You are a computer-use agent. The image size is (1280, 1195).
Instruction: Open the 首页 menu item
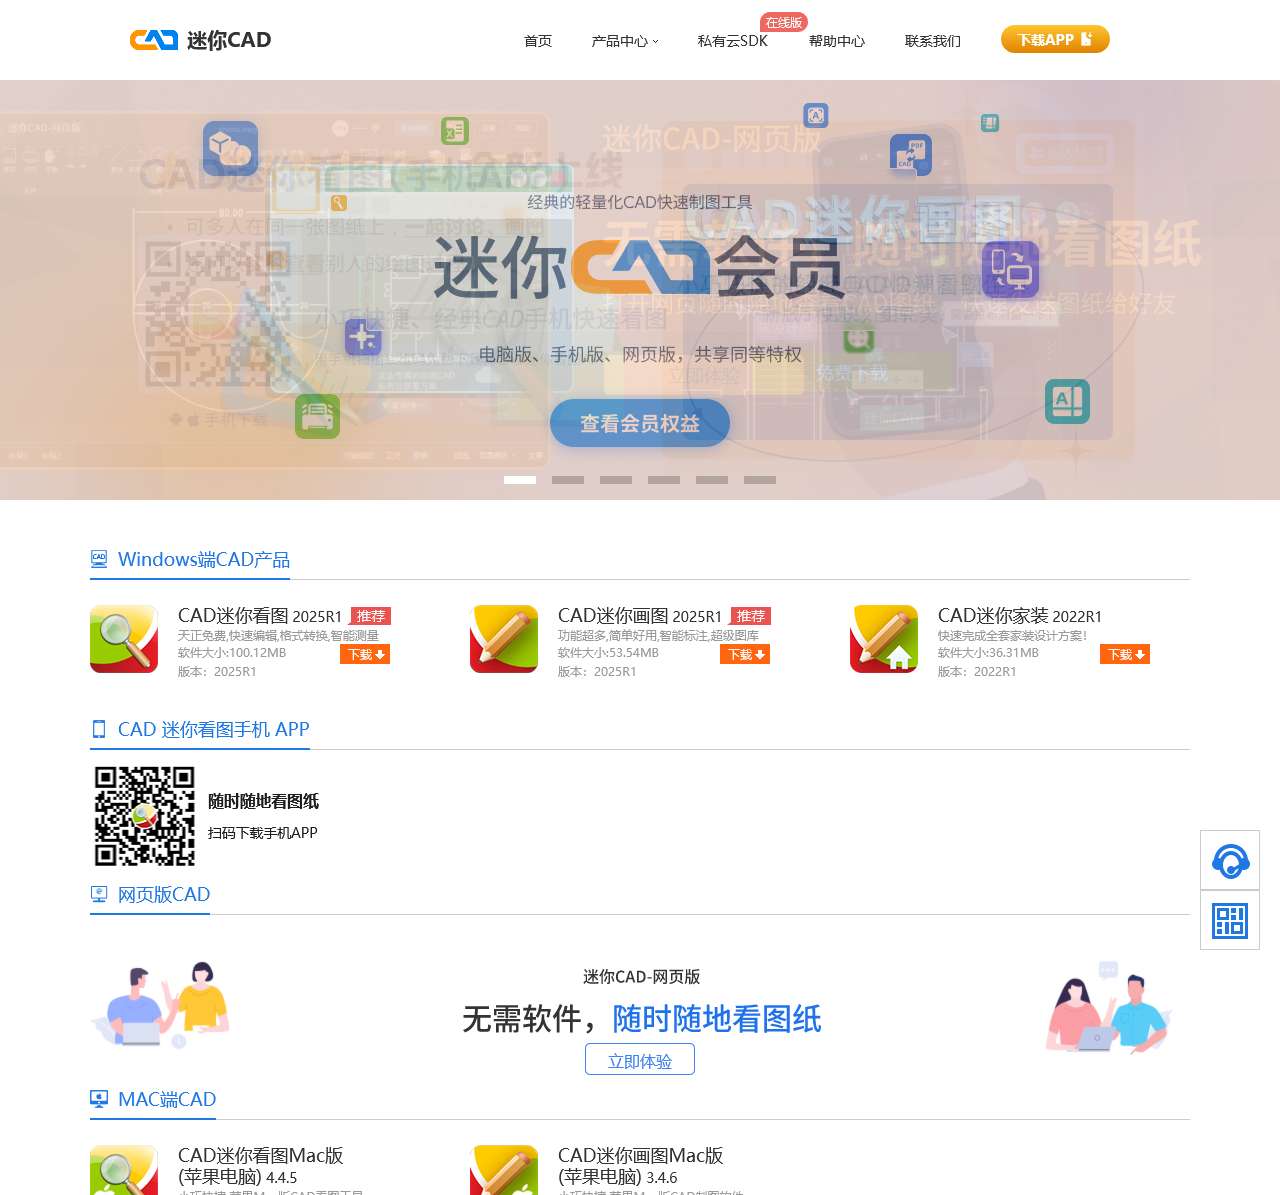tap(538, 41)
